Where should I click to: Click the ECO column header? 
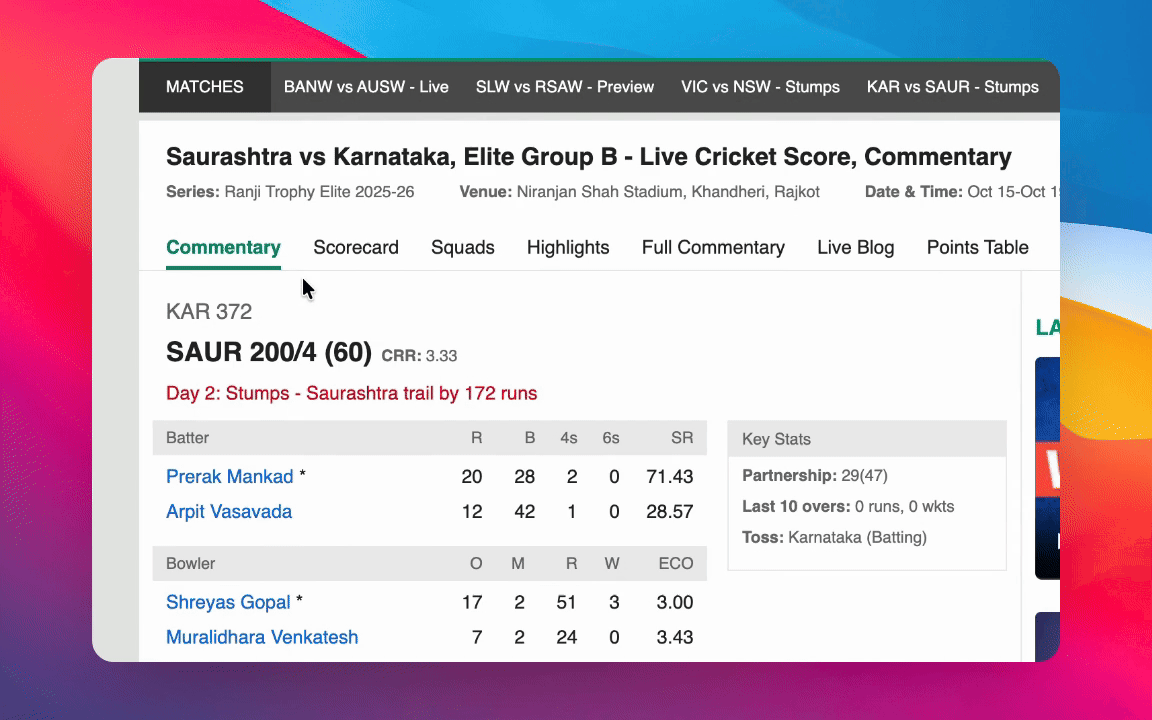click(675, 564)
